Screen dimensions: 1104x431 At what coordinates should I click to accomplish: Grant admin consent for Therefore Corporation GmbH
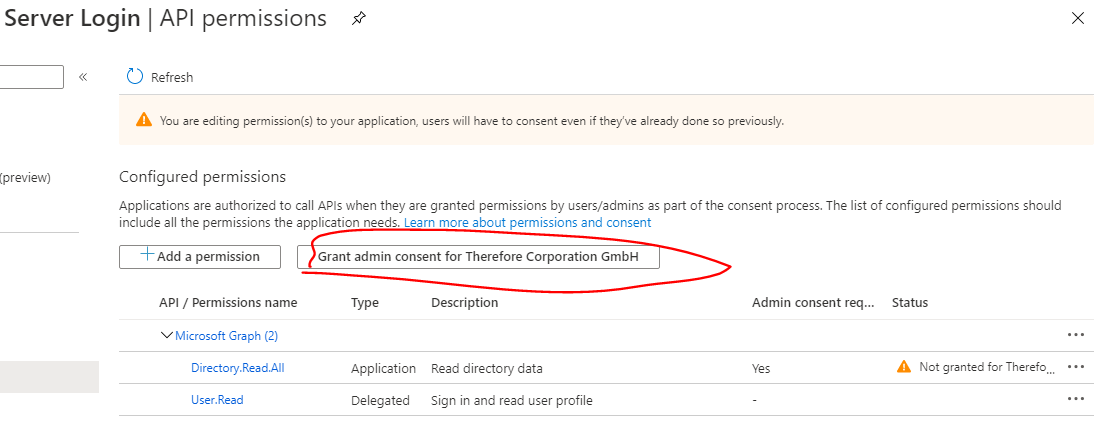[478, 256]
